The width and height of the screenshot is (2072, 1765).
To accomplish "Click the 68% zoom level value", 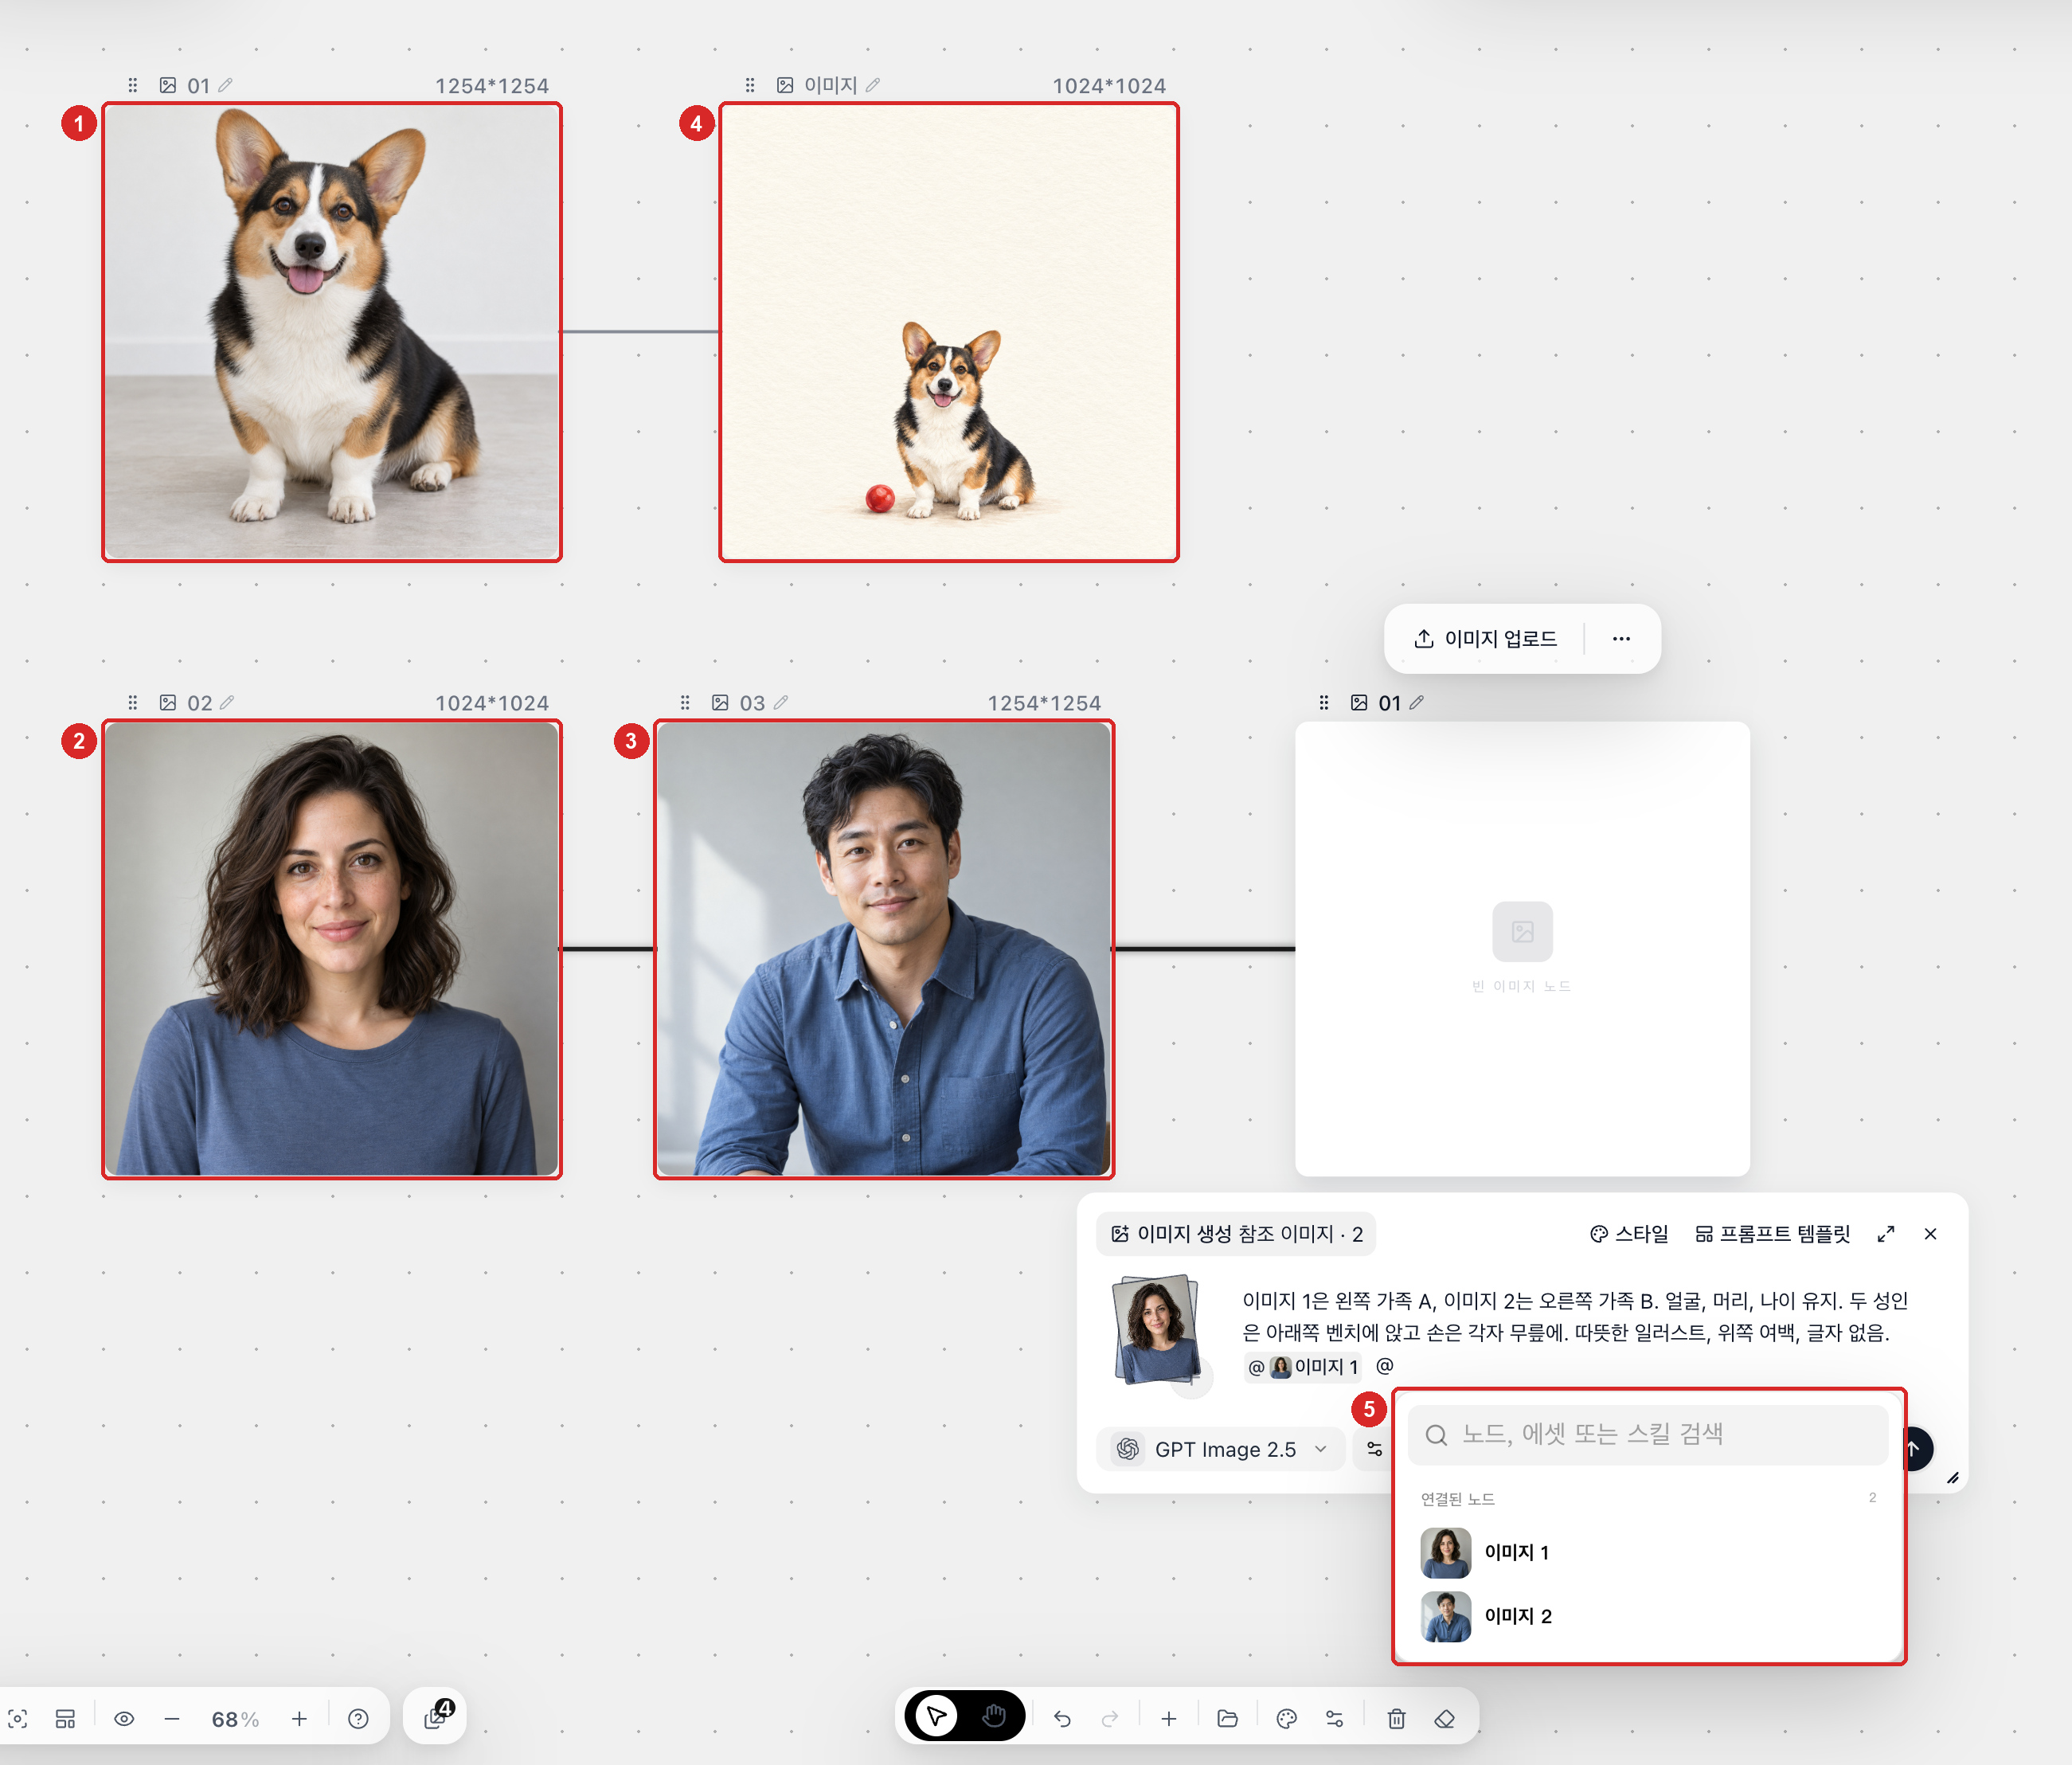I will tap(235, 1719).
